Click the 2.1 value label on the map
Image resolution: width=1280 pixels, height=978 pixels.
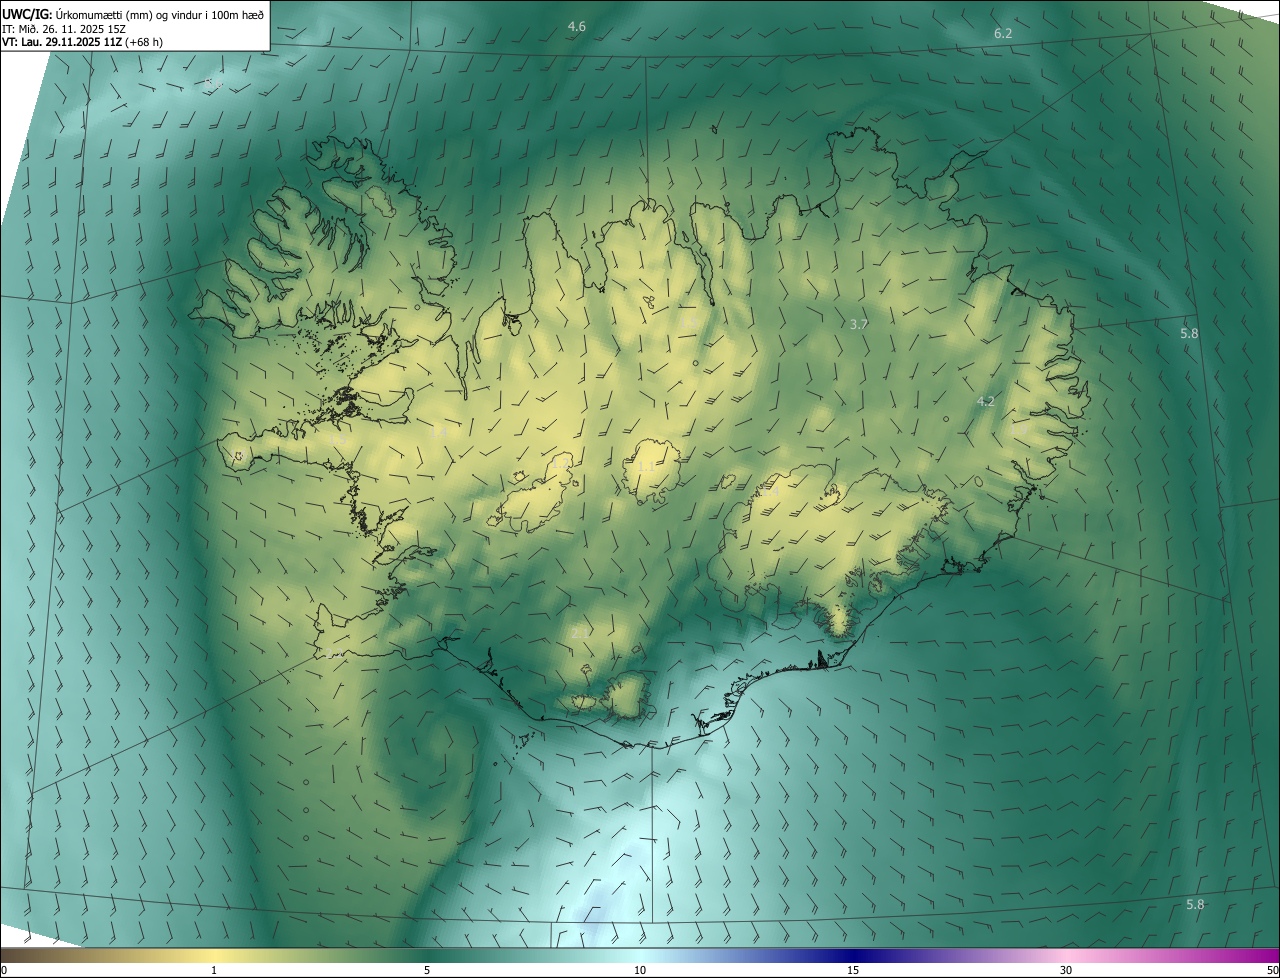(580, 633)
